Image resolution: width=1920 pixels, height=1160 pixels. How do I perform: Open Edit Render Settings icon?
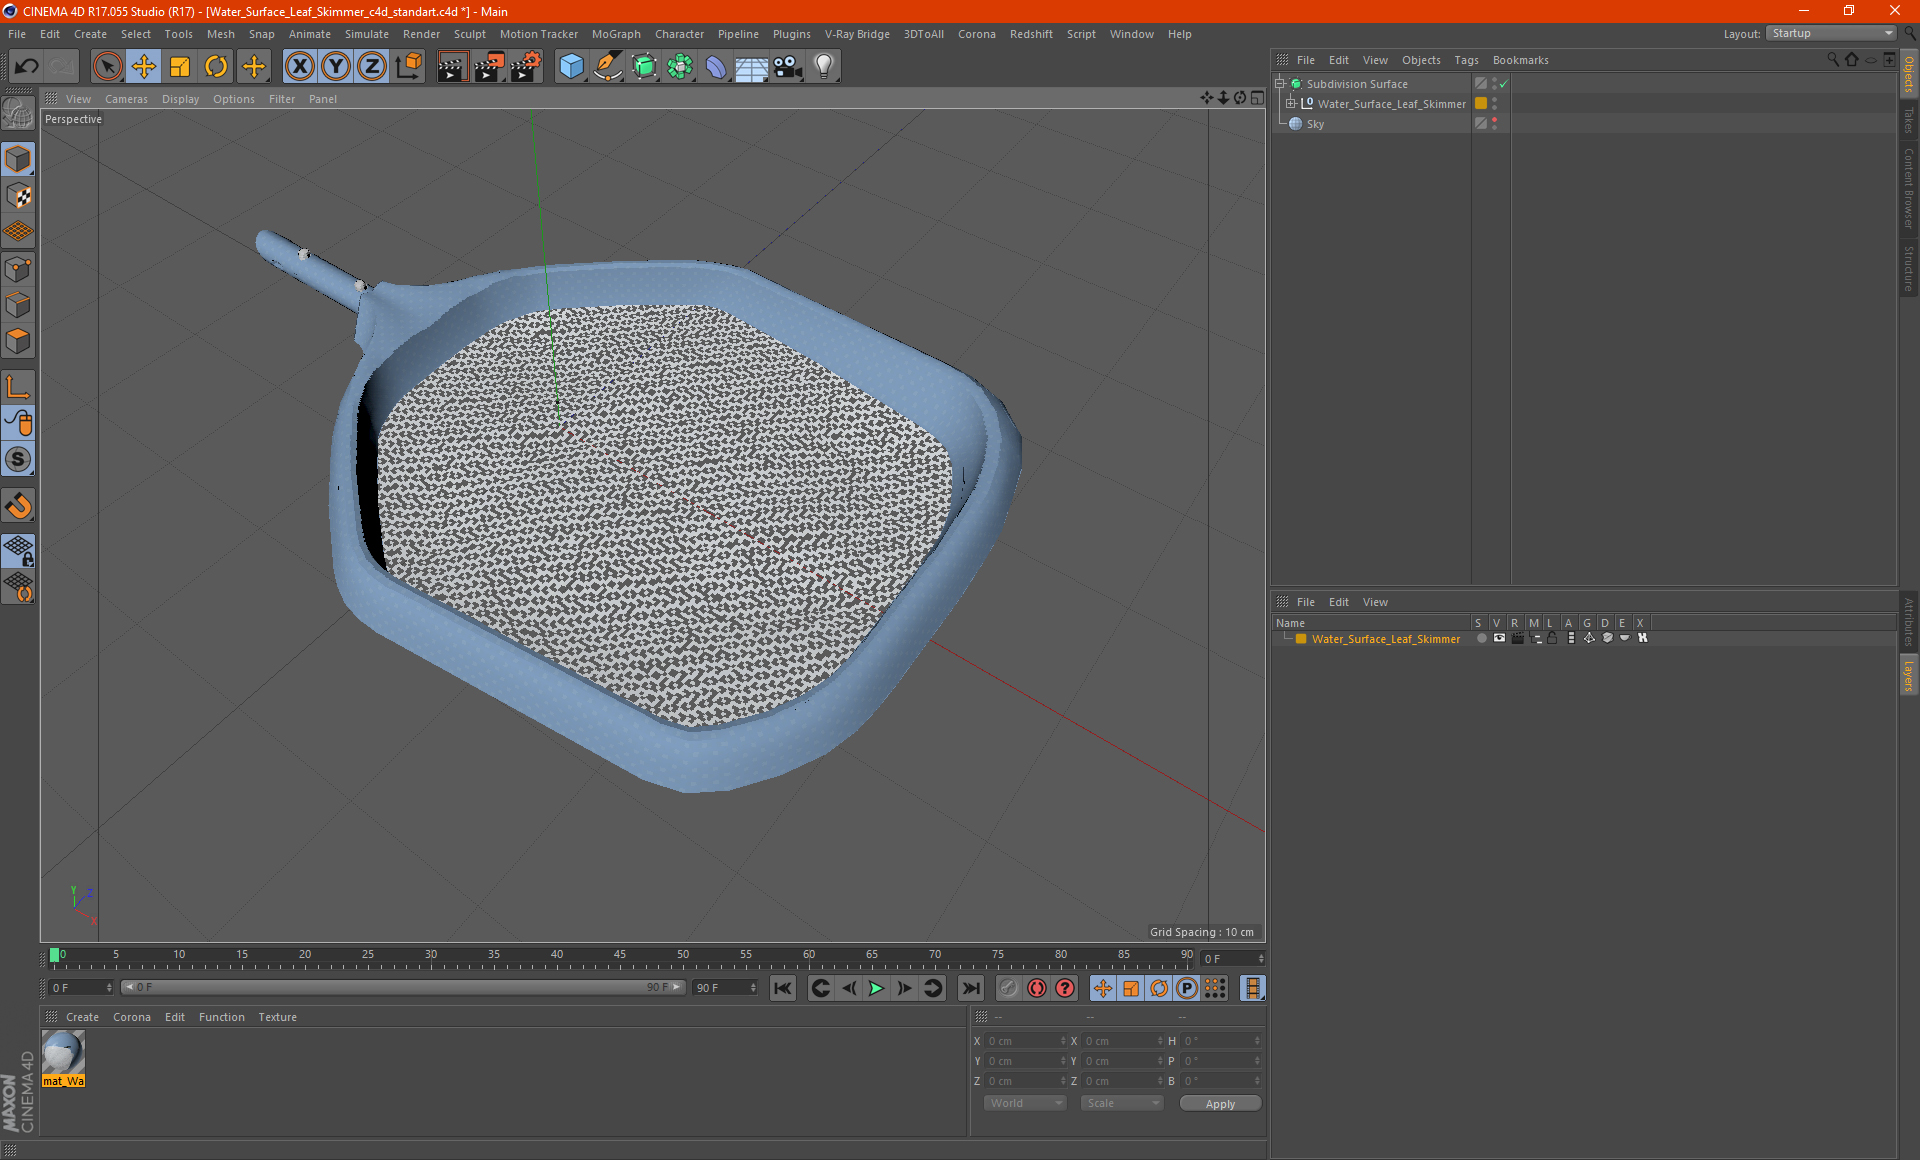tap(526, 66)
